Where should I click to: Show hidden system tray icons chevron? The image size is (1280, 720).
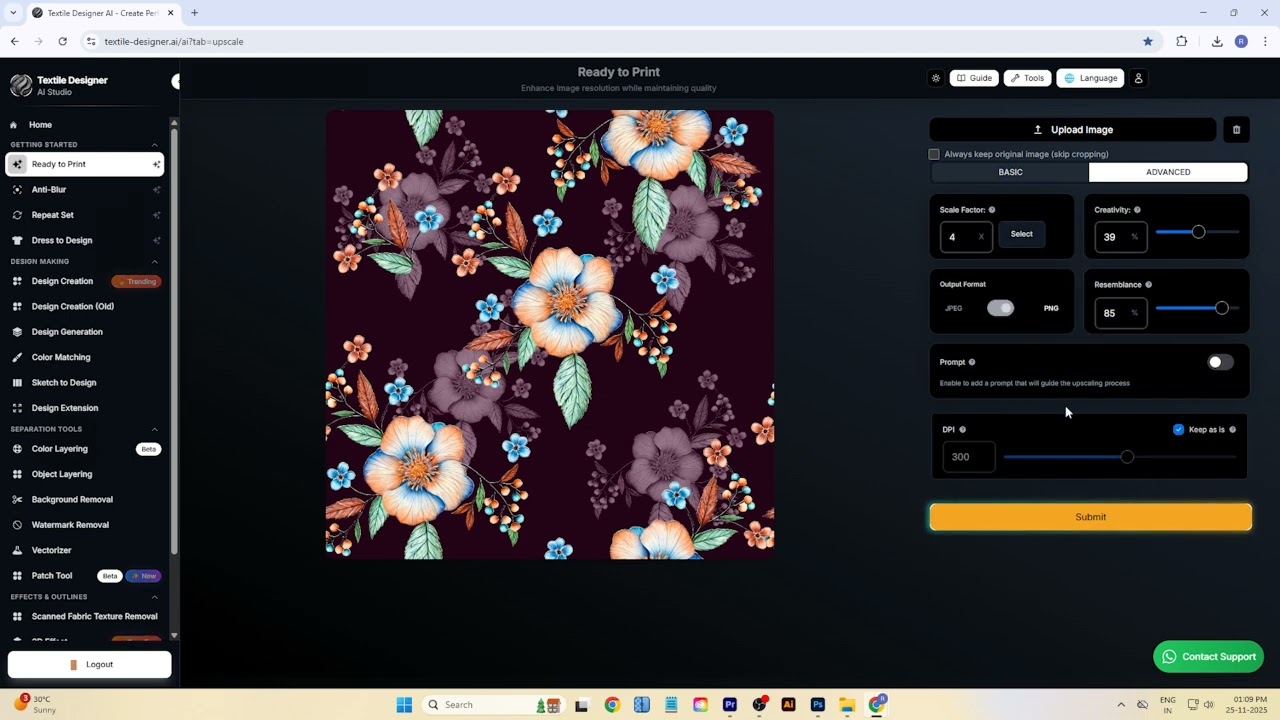click(1121, 705)
